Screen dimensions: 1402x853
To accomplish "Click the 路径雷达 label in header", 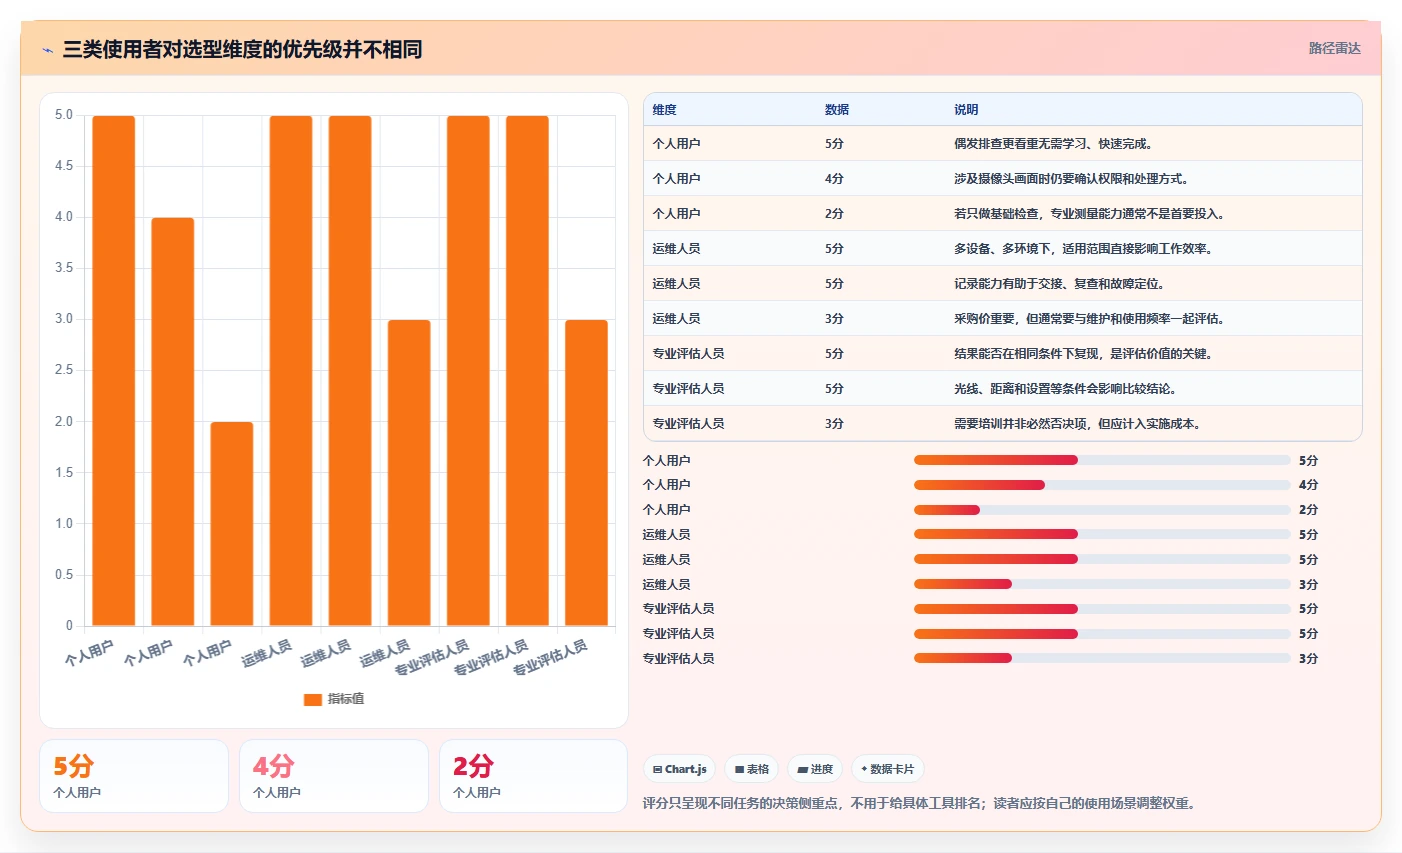I will 1335,48.
